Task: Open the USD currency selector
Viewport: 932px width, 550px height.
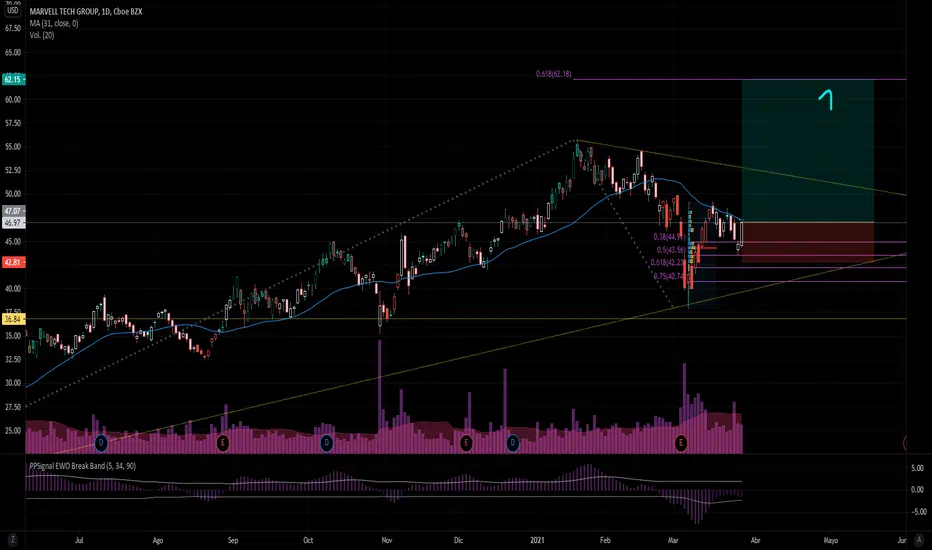Action: 12,11
